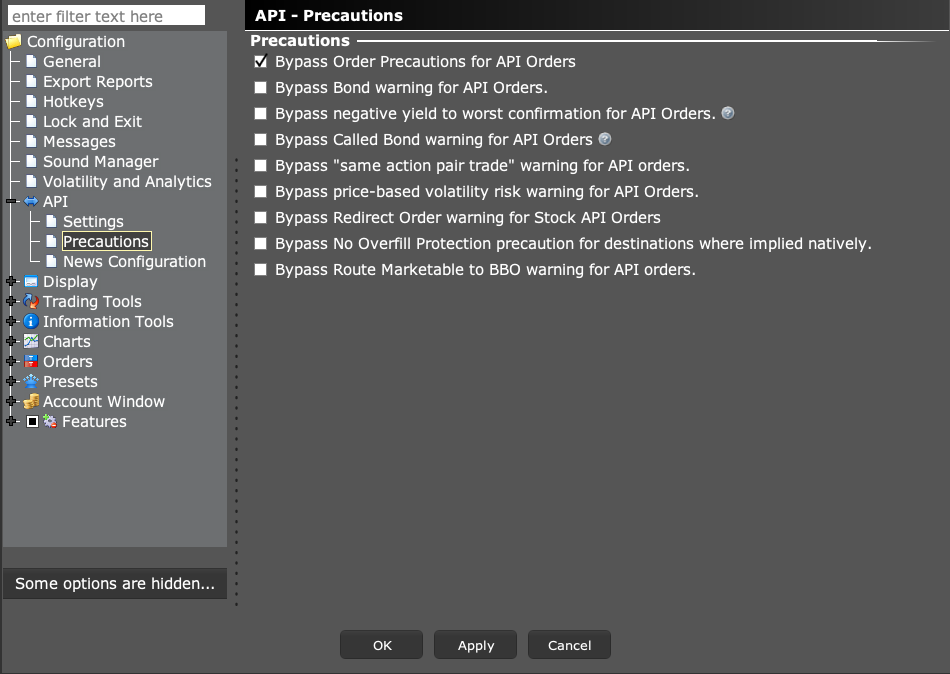This screenshot has height=674, width=950.
Task: Select General in configuration tree
Action: point(71,61)
